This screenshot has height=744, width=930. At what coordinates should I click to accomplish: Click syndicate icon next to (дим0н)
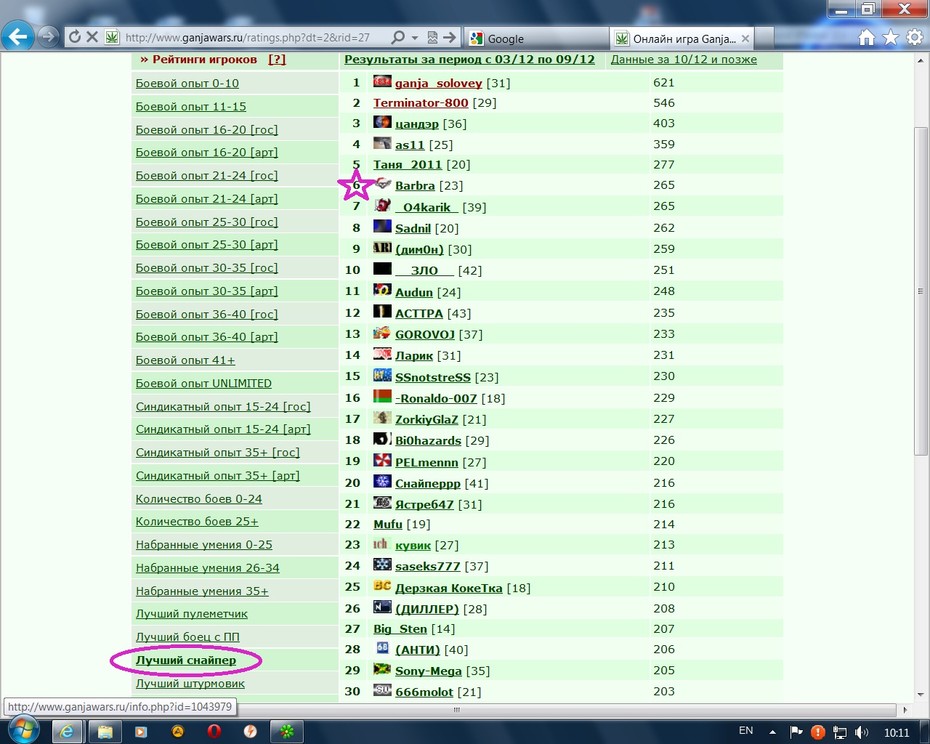coord(382,247)
